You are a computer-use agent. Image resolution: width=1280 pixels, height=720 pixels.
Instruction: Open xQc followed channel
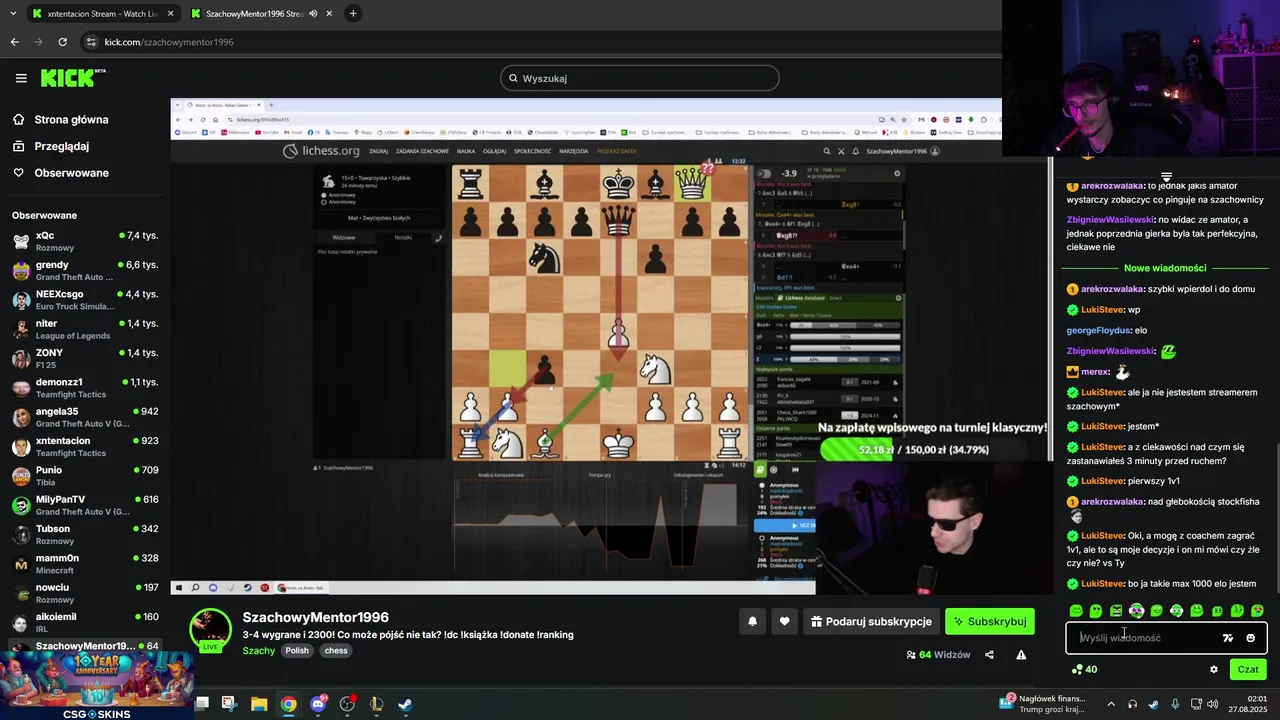[x=85, y=241]
